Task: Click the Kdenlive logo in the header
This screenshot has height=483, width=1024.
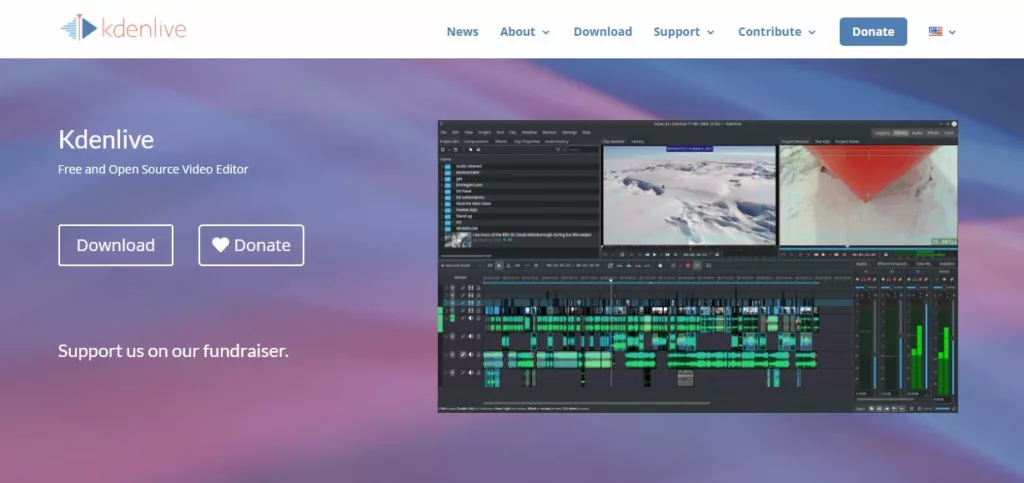Action: click(123, 28)
